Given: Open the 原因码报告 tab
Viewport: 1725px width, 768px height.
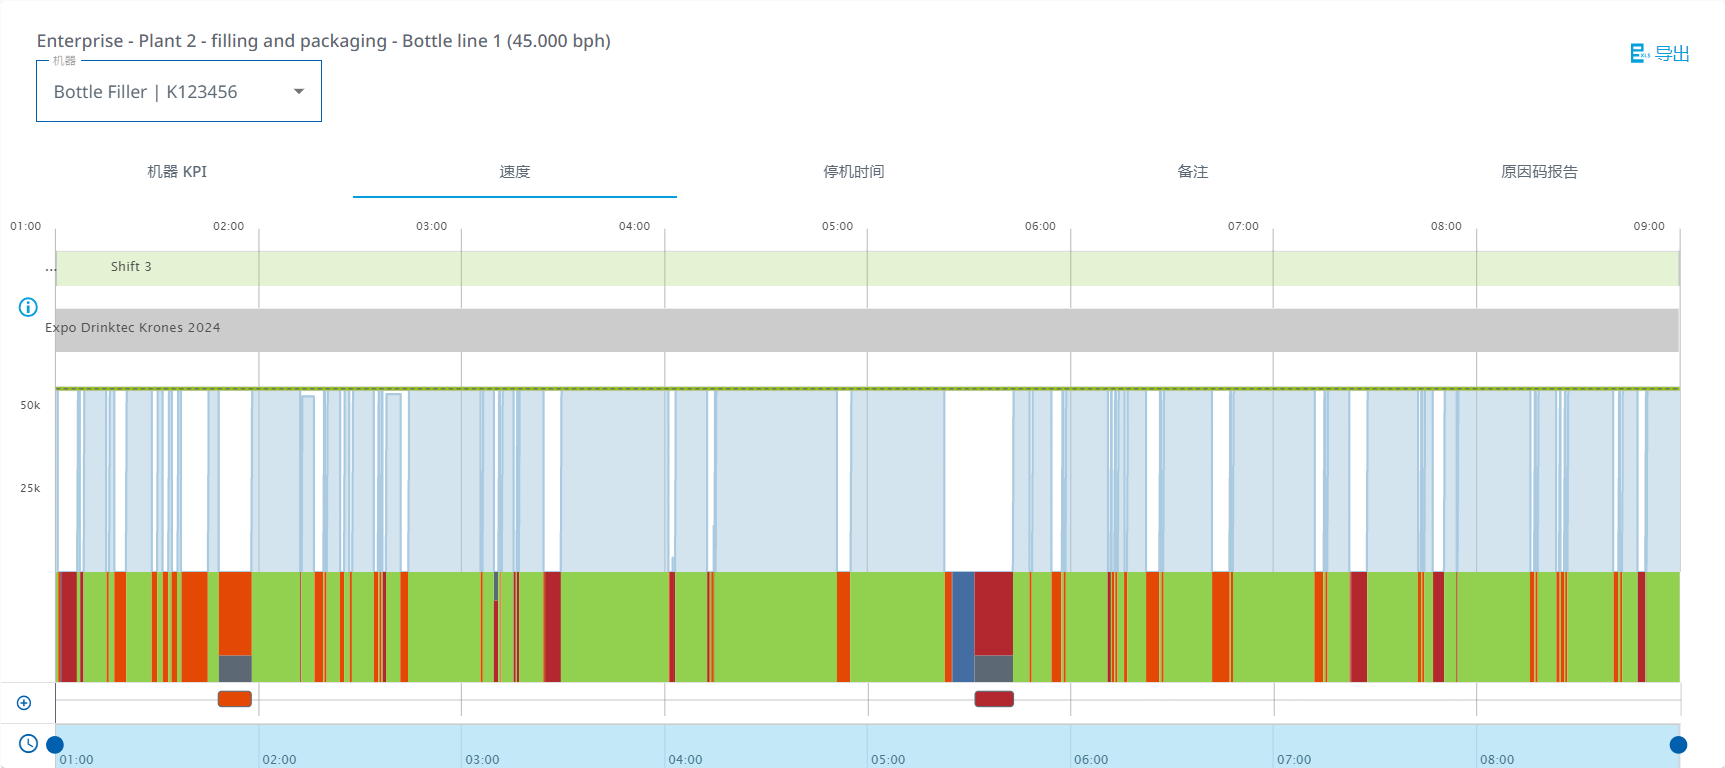Looking at the screenshot, I should pyautogui.click(x=1538, y=172).
